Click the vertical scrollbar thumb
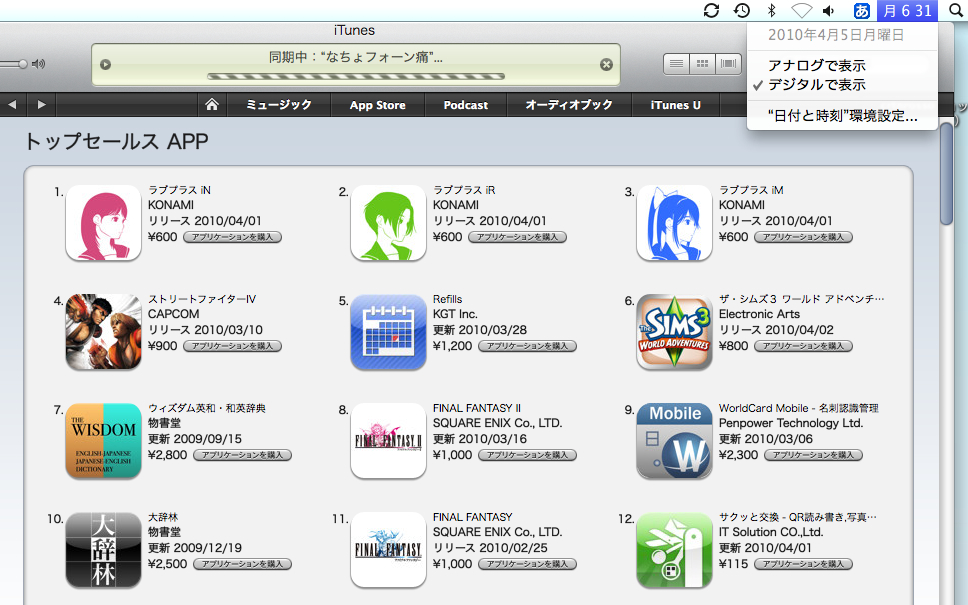Image resolution: width=968 pixels, height=605 pixels. coord(946,175)
